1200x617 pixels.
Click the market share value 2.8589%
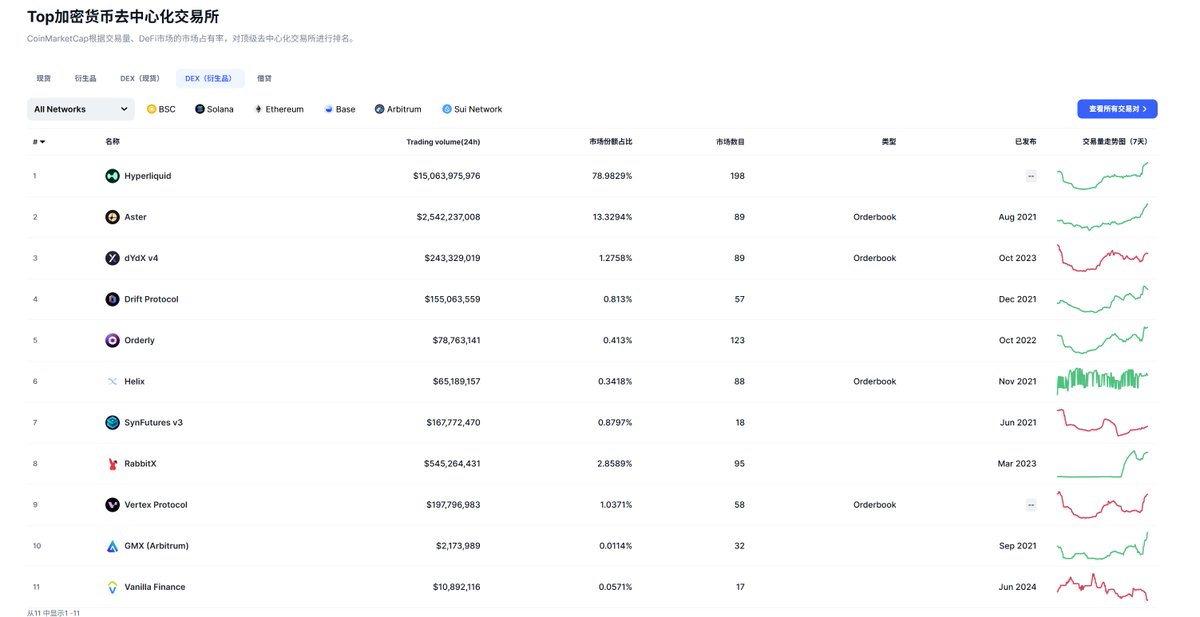614,464
